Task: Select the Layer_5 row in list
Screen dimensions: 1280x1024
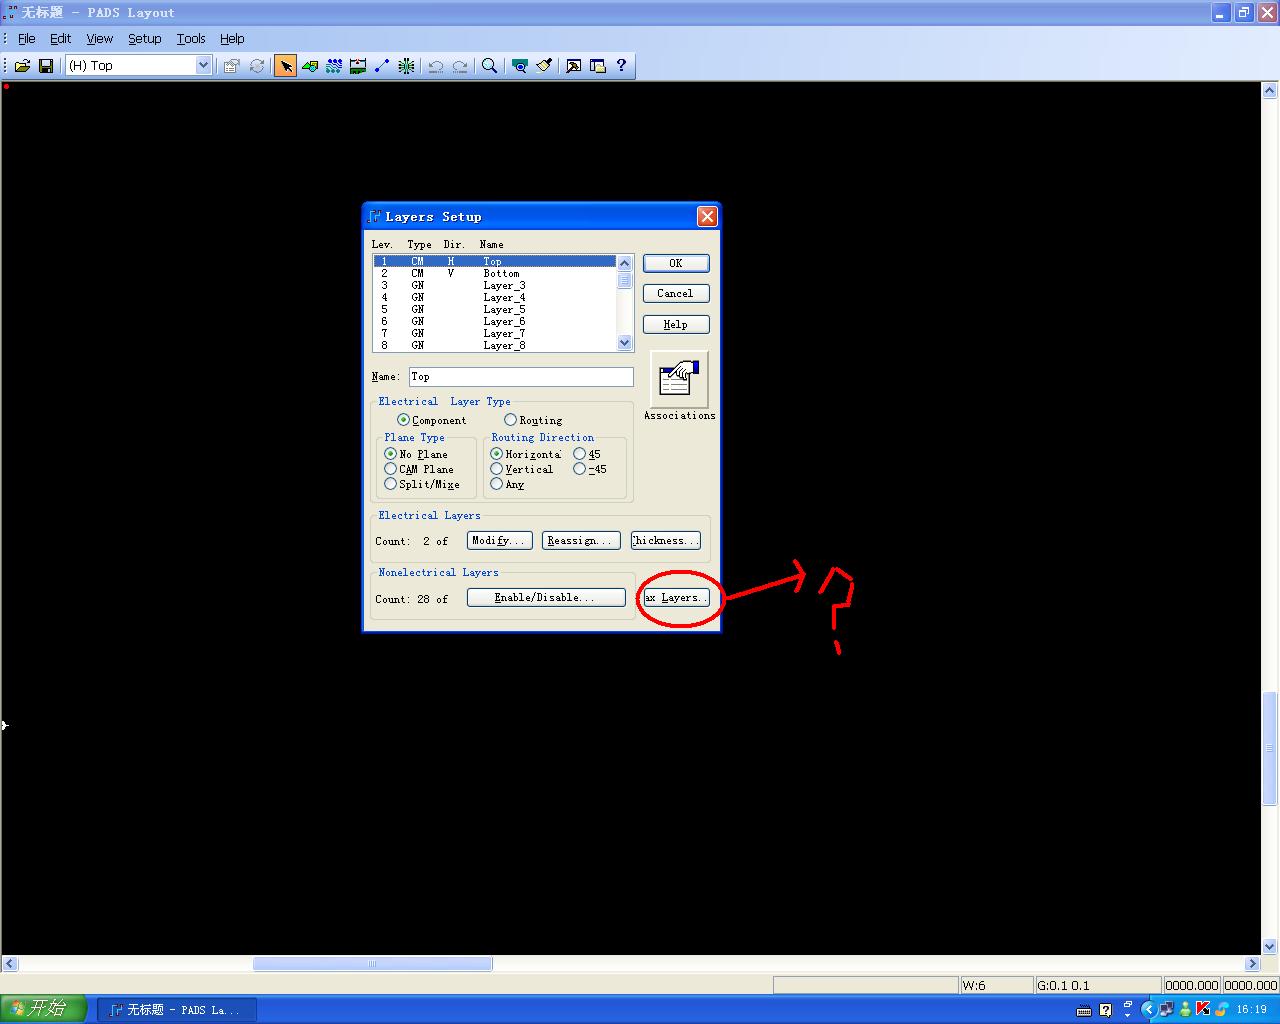Action: 495,309
